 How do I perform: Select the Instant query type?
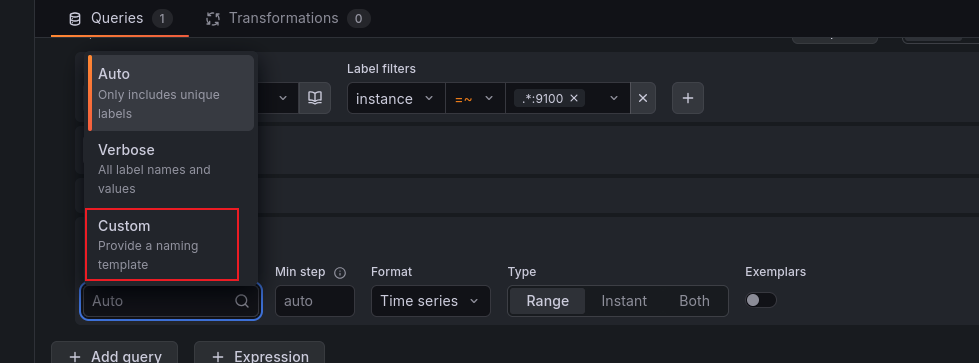point(624,301)
